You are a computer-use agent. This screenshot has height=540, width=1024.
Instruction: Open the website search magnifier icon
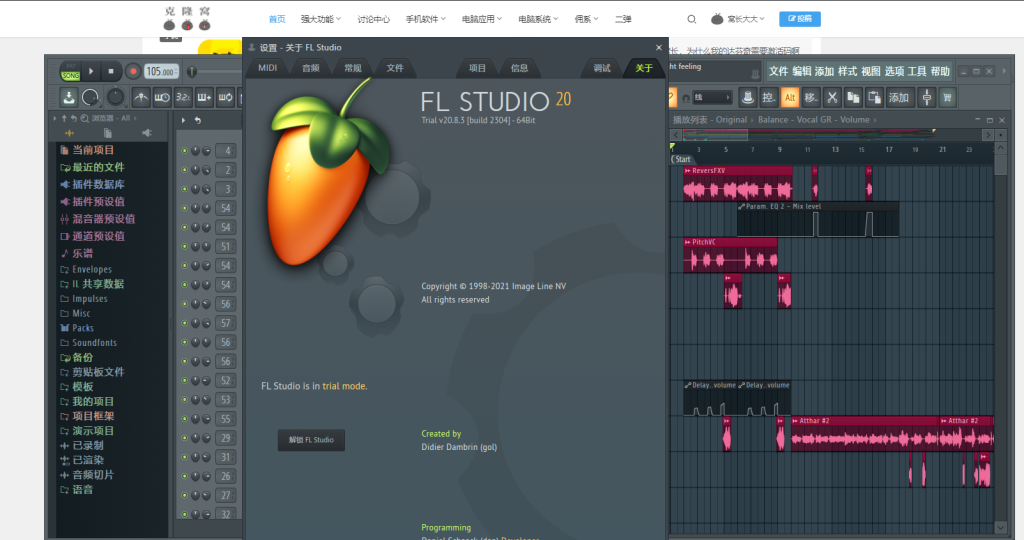click(692, 20)
